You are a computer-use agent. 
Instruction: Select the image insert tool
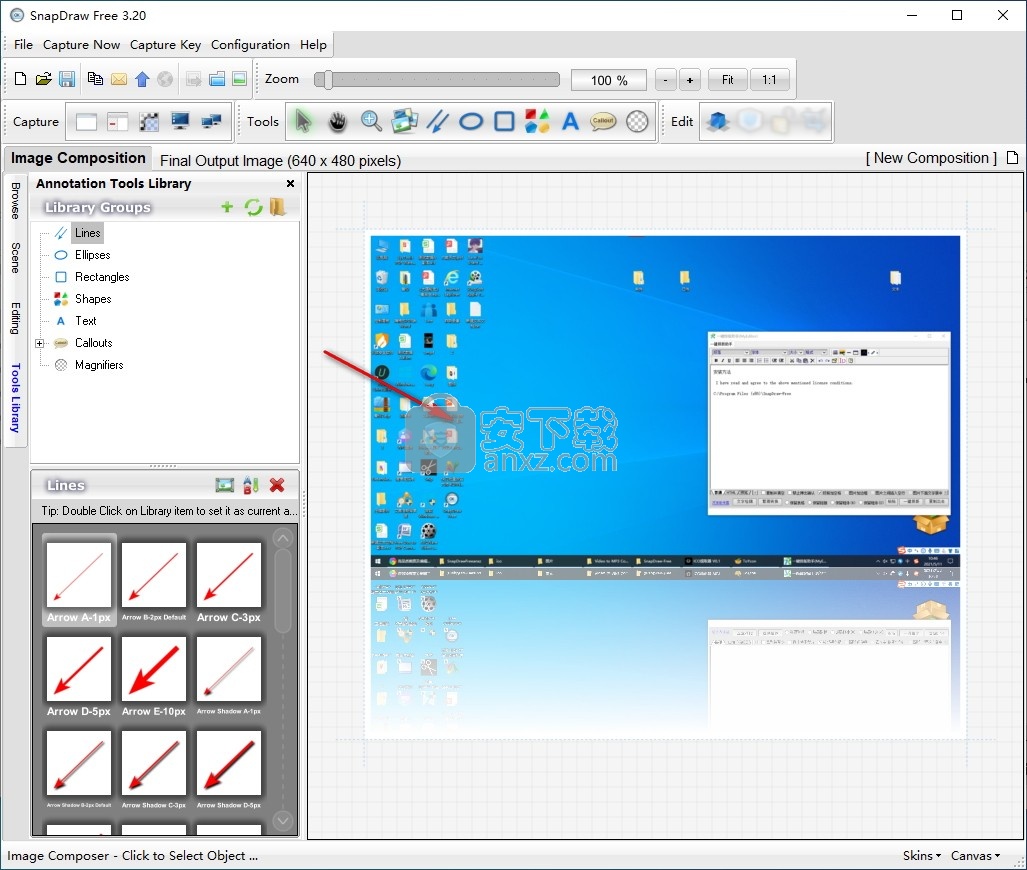point(405,121)
